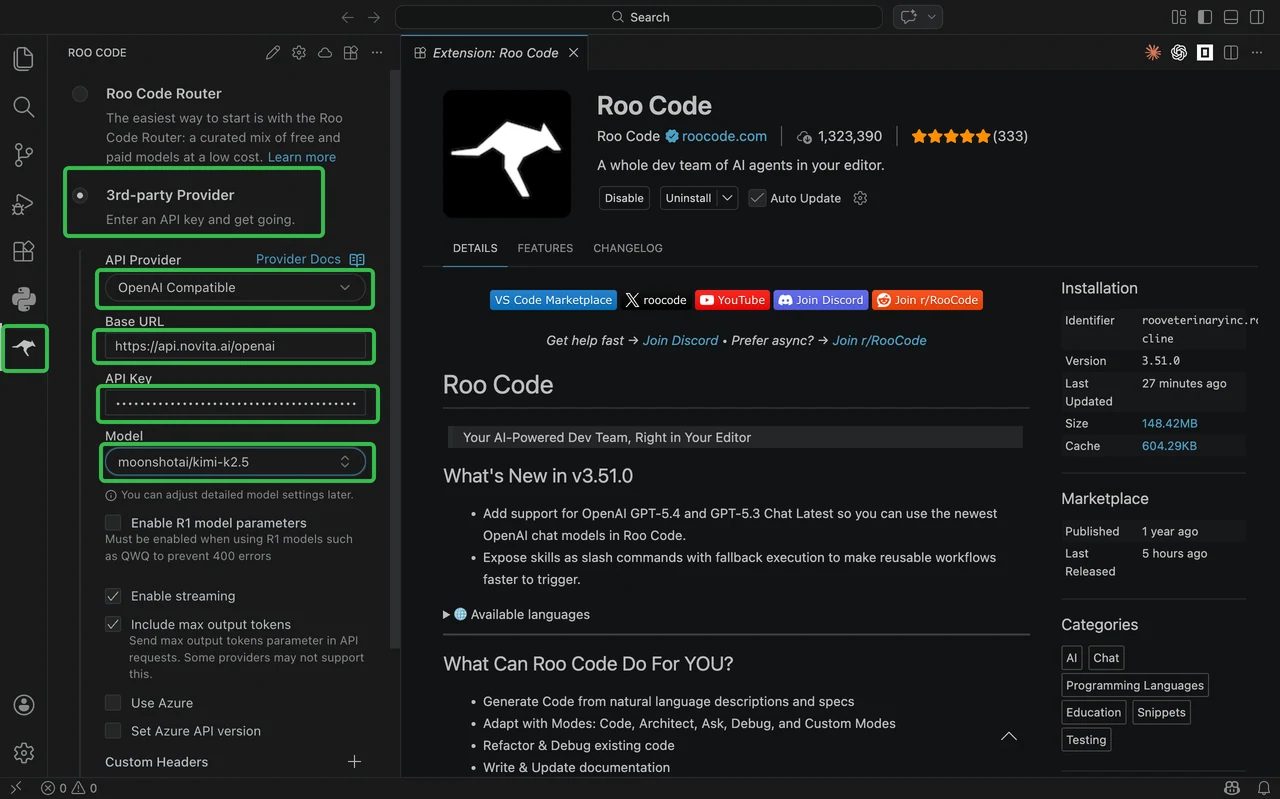Toggle bottom panel layout icon
The height and width of the screenshot is (799, 1280).
1231,17
